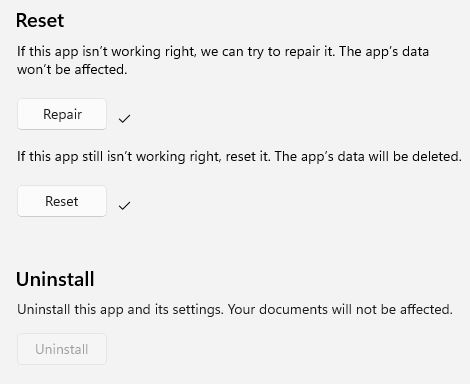Click the checkmark icon beside Repair
Screen dimensions: 470x384
[124, 118]
